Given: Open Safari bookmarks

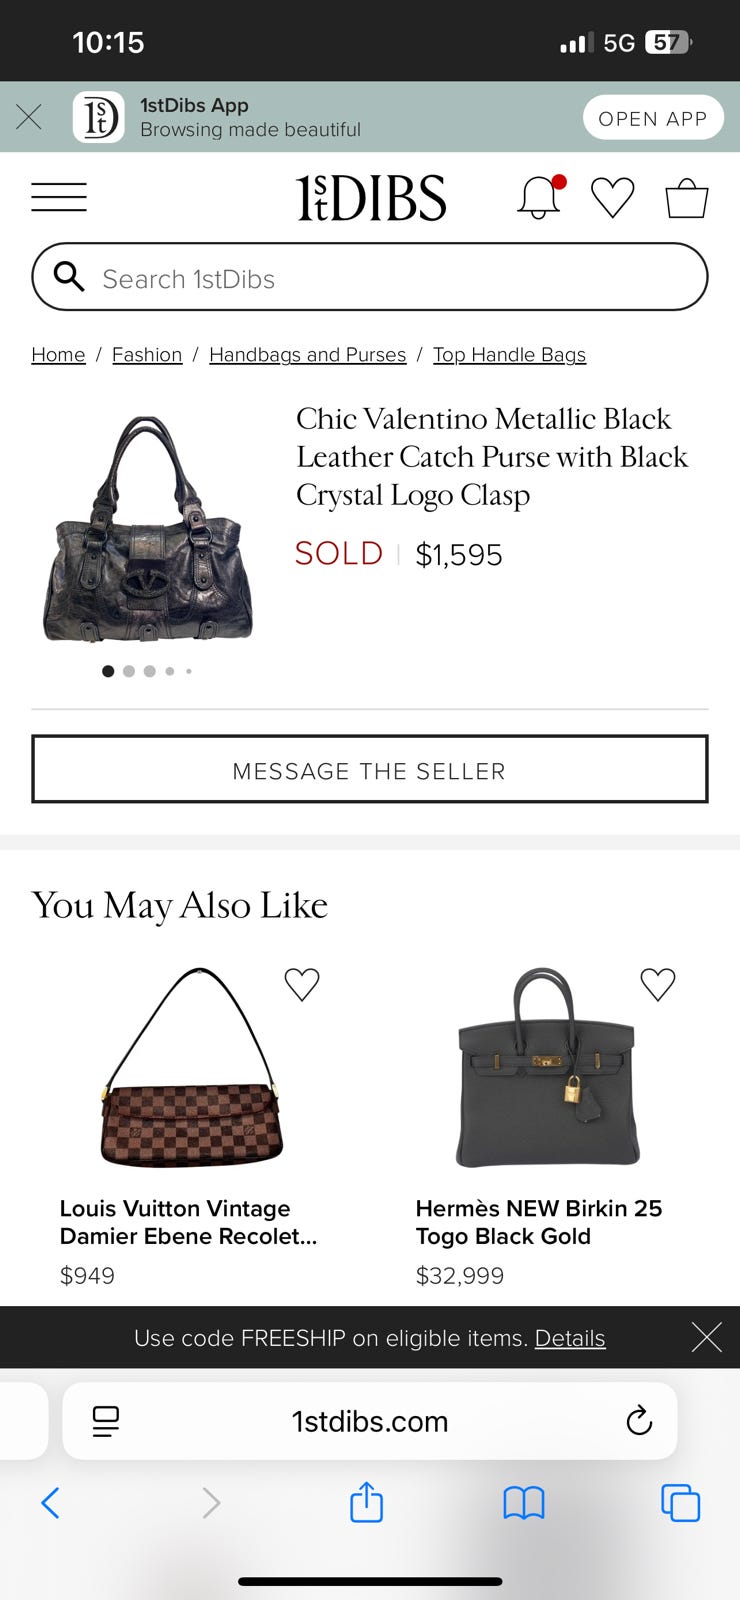Looking at the screenshot, I should pyautogui.click(x=523, y=1502).
